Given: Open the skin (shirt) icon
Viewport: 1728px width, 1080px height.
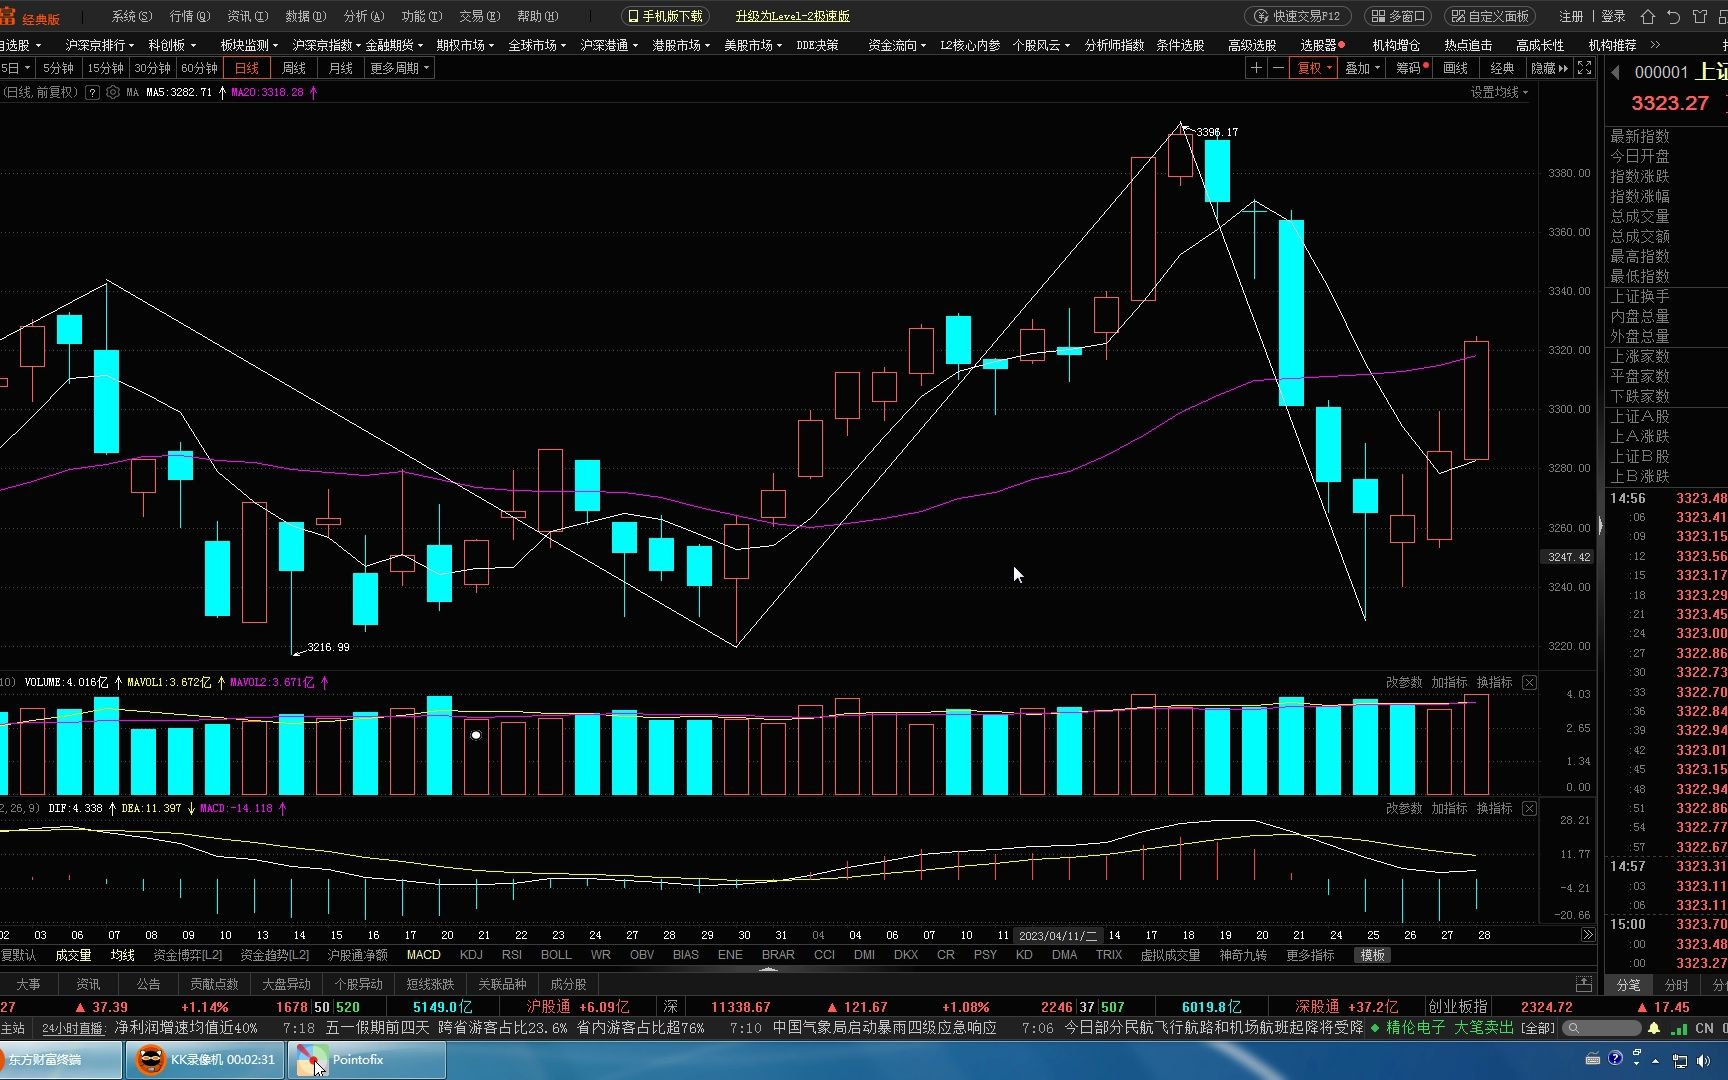Looking at the screenshot, I should [1700, 16].
